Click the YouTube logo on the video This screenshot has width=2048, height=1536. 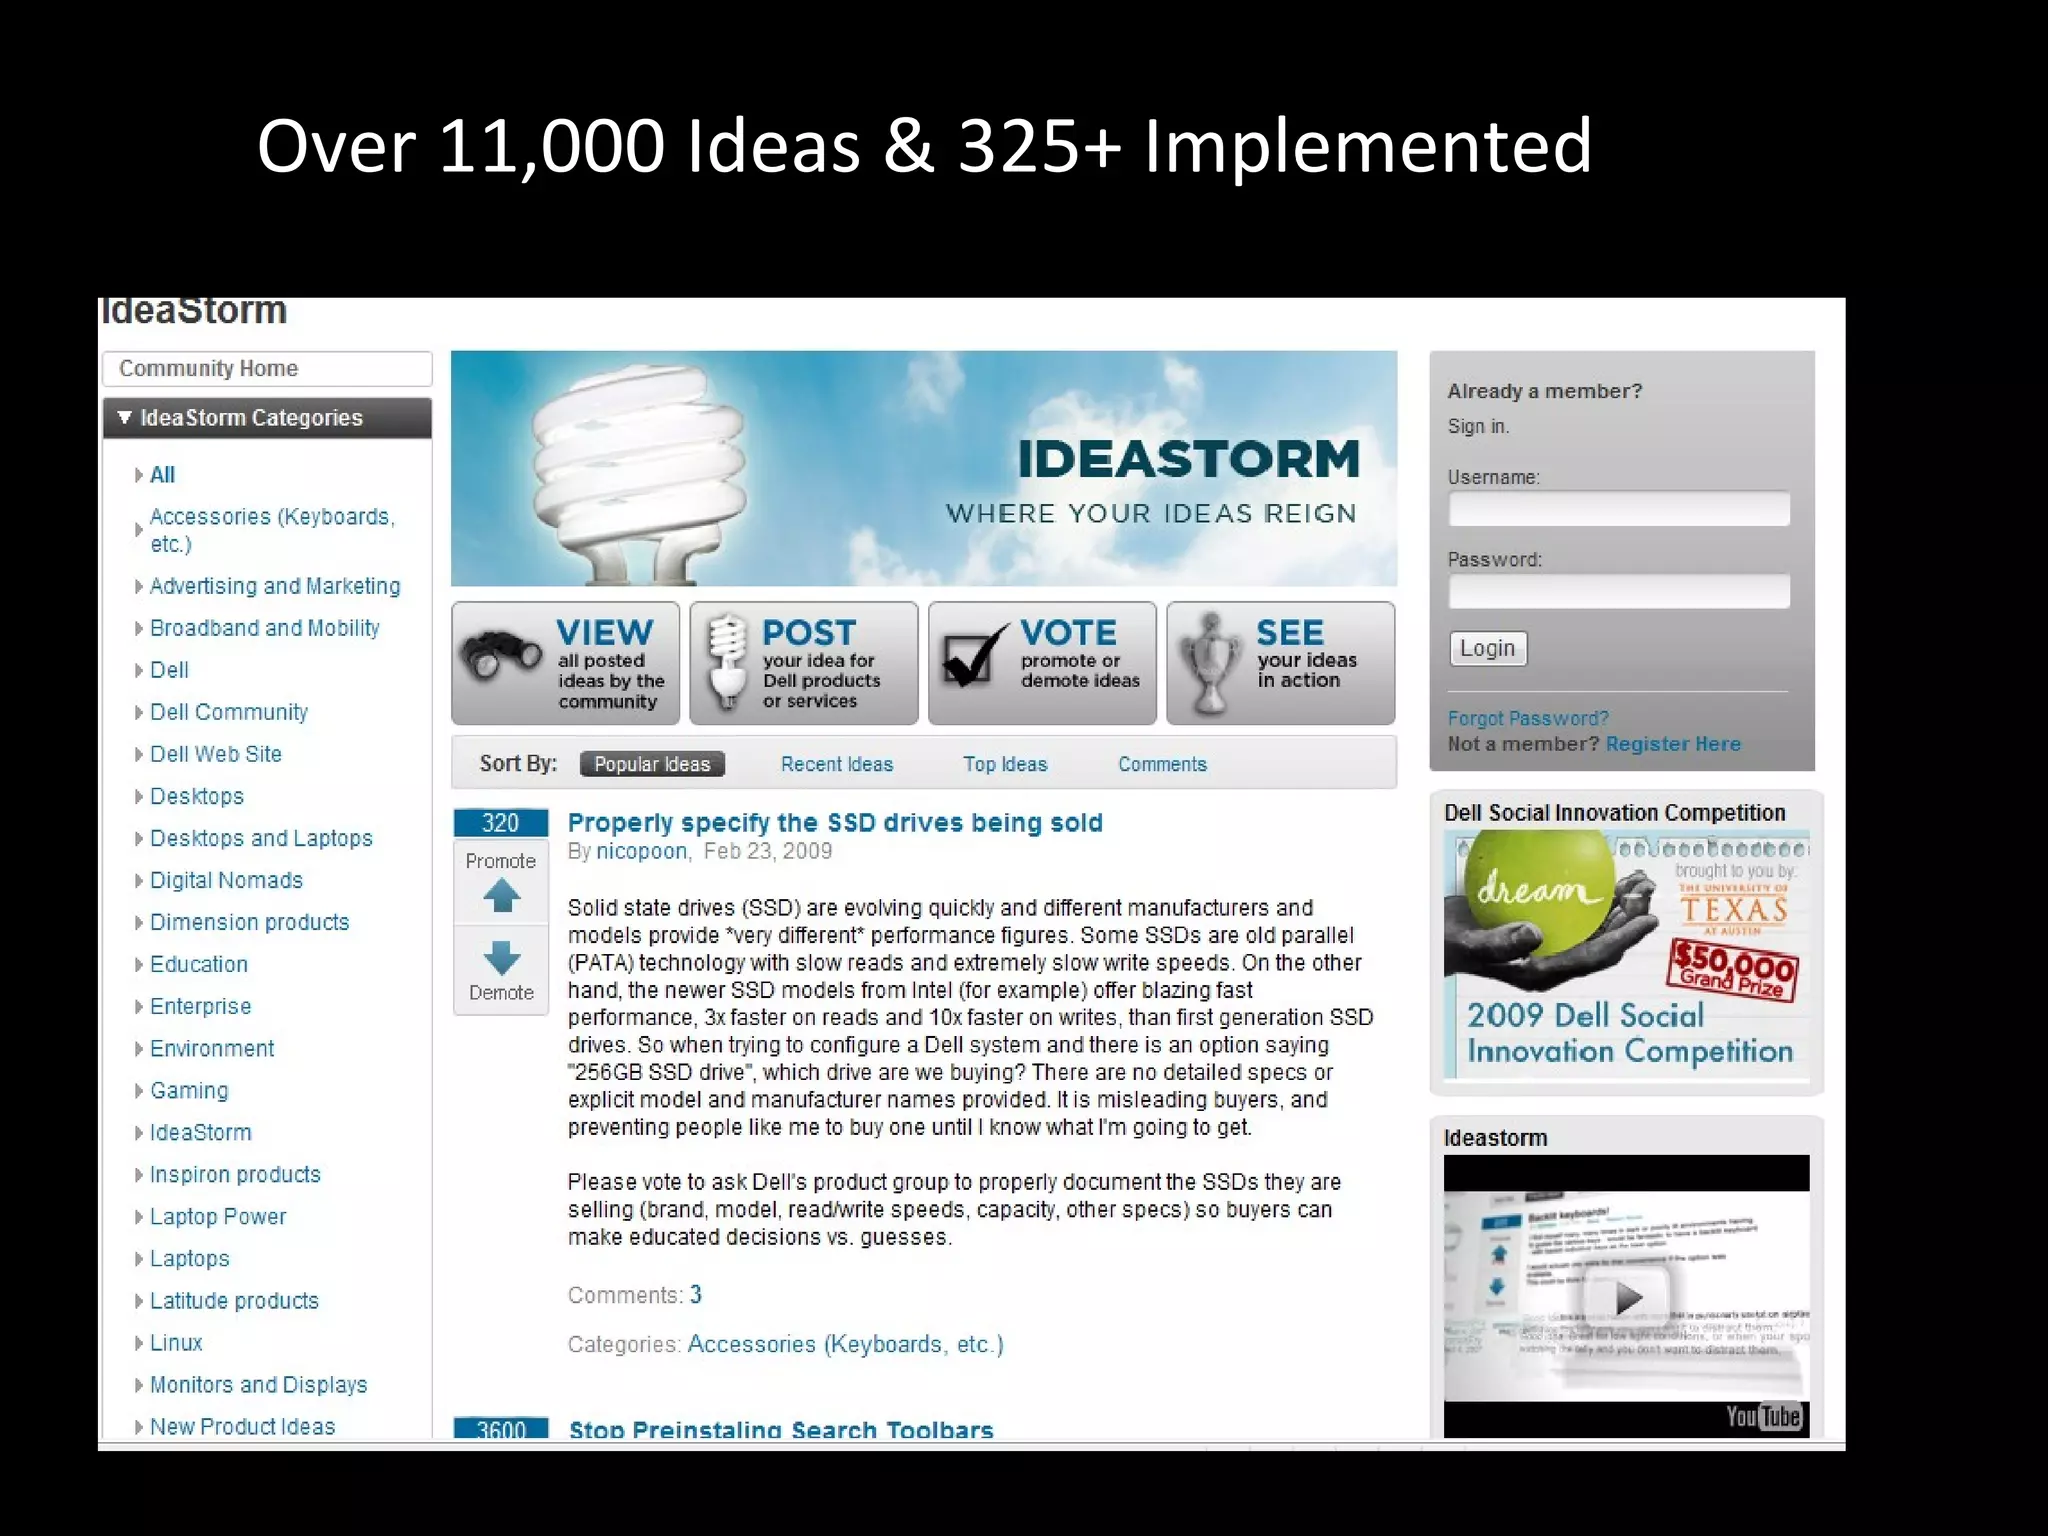[x=1763, y=1416]
